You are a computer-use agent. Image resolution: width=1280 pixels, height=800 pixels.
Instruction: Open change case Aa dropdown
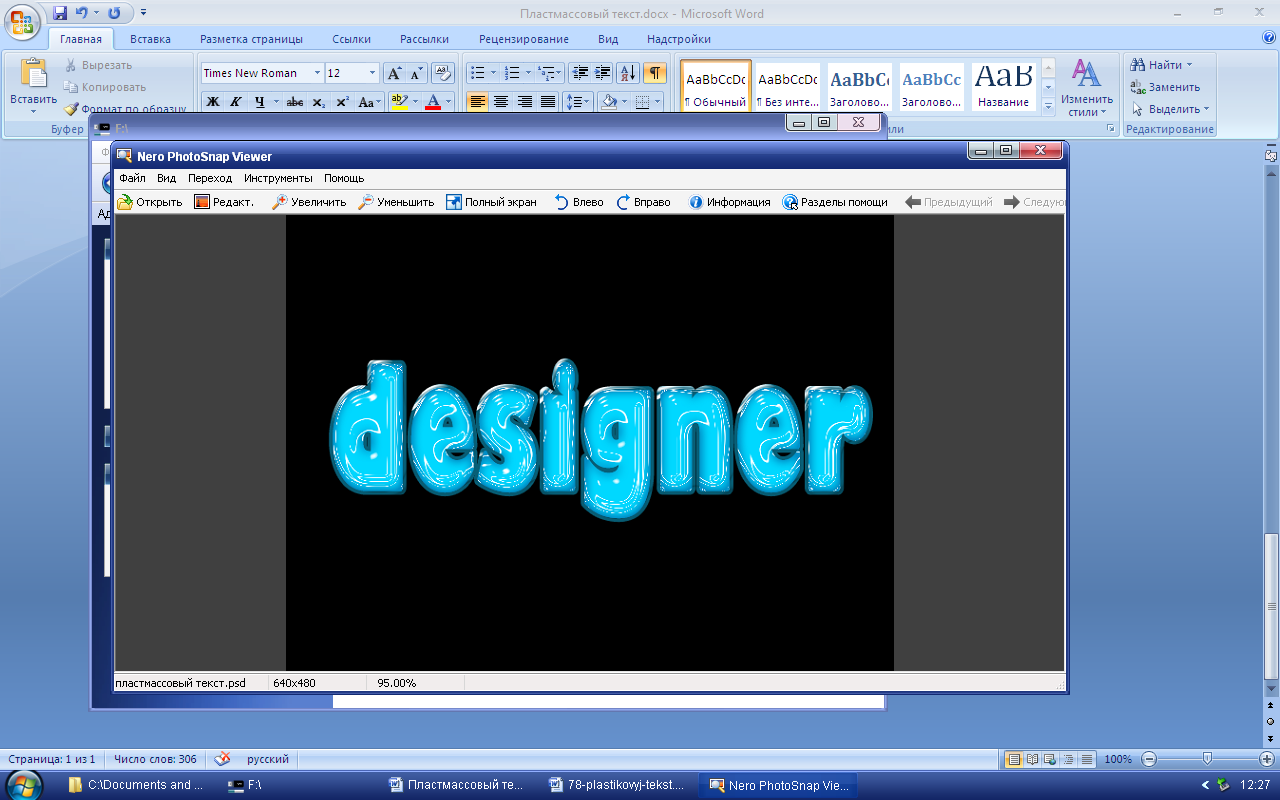coord(369,102)
